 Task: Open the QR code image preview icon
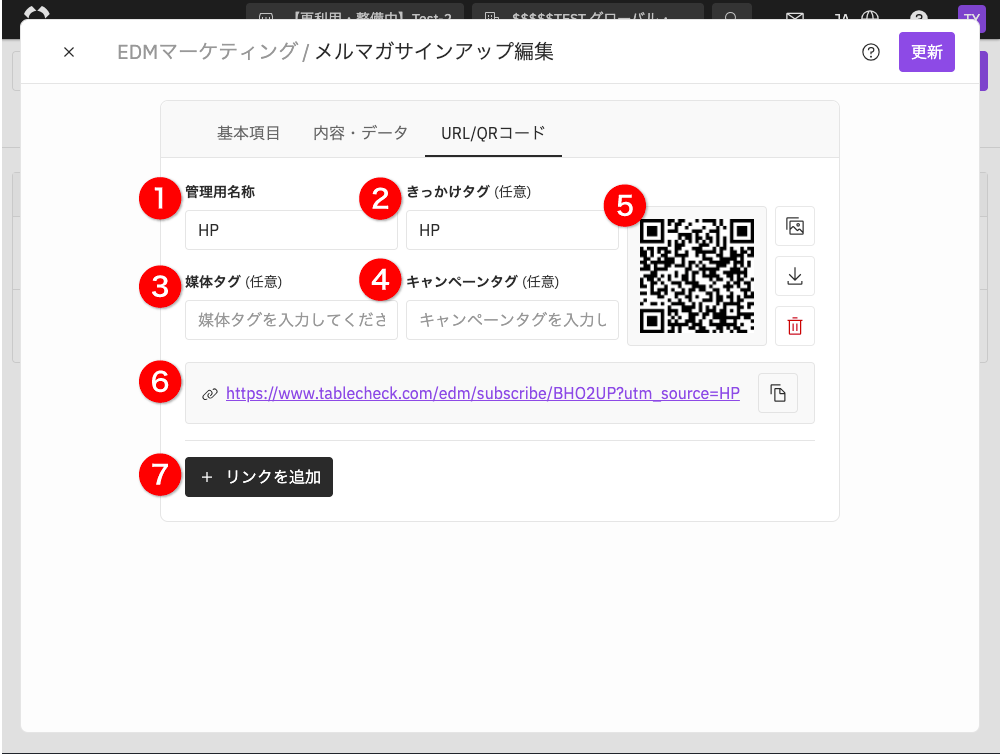click(794, 226)
